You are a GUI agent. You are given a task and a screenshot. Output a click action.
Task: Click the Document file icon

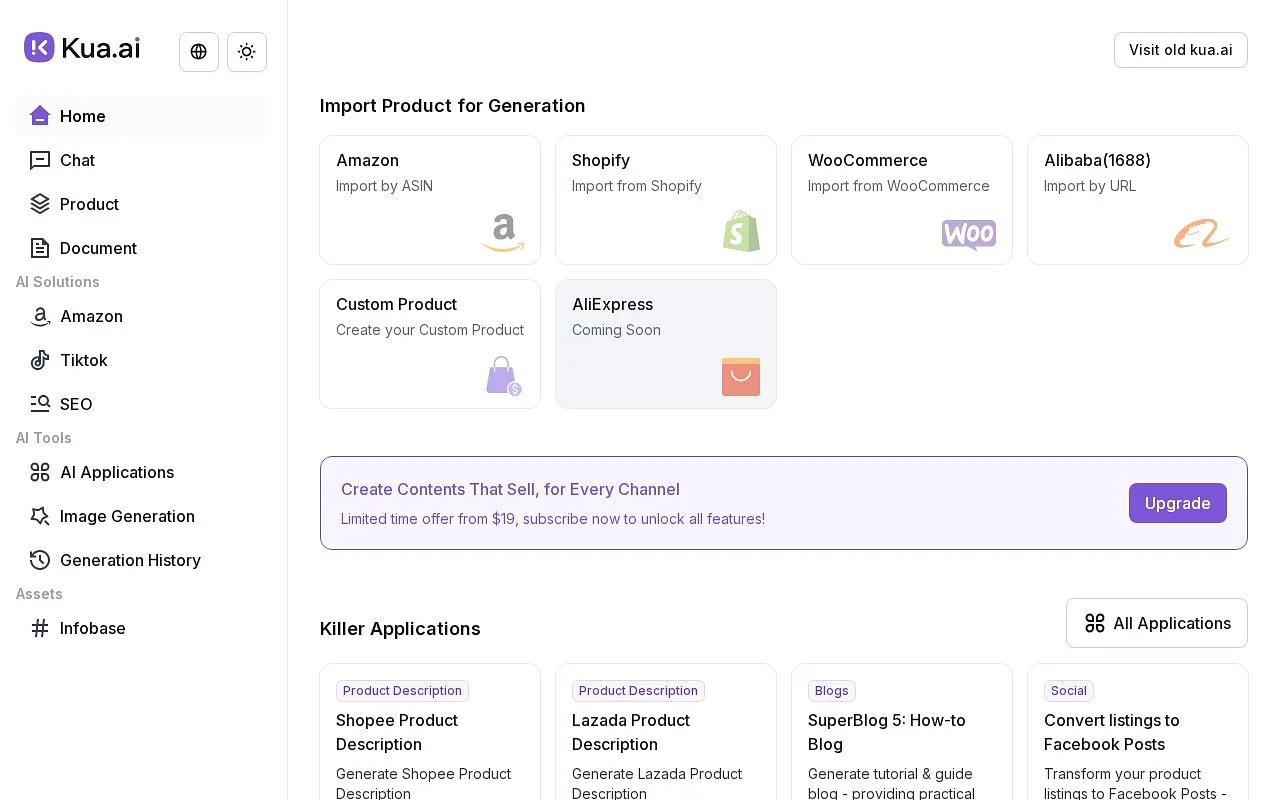40,248
